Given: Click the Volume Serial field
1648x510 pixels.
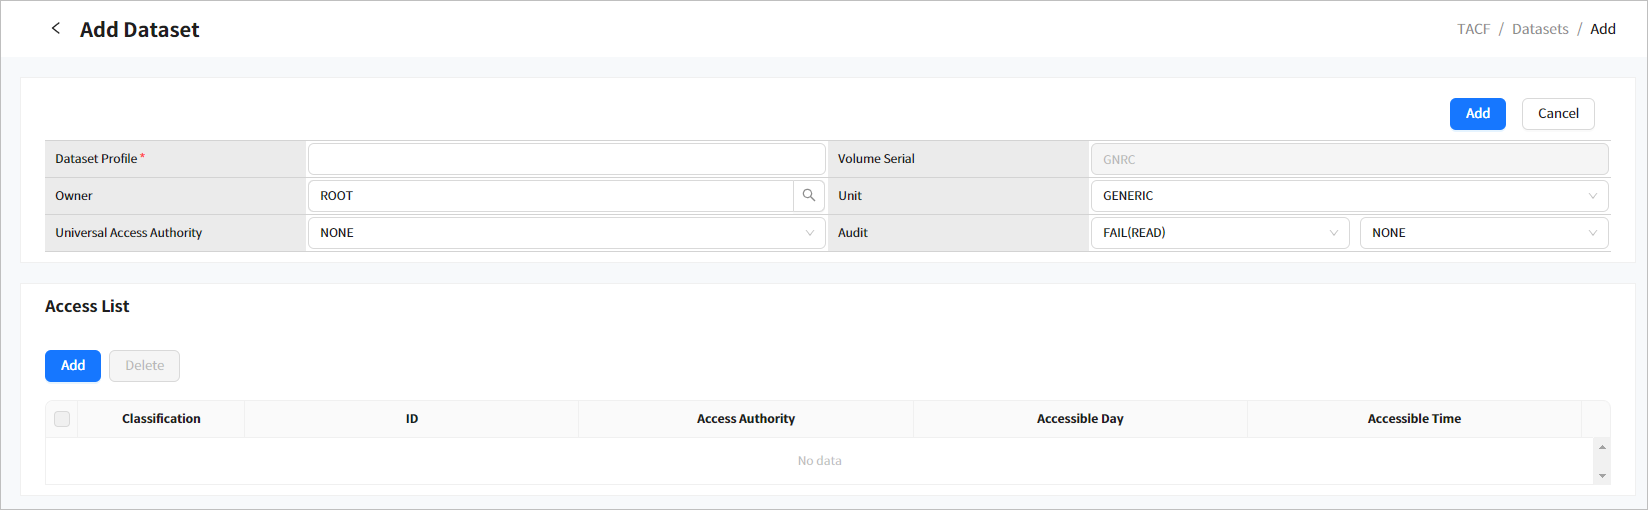Looking at the screenshot, I should (x=1348, y=159).
